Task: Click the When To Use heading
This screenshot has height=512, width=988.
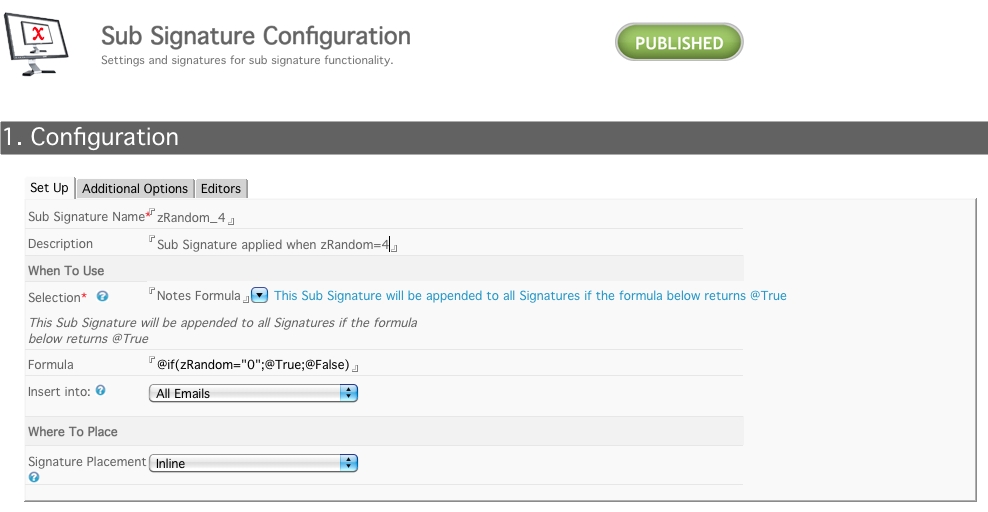Action: click(66, 271)
